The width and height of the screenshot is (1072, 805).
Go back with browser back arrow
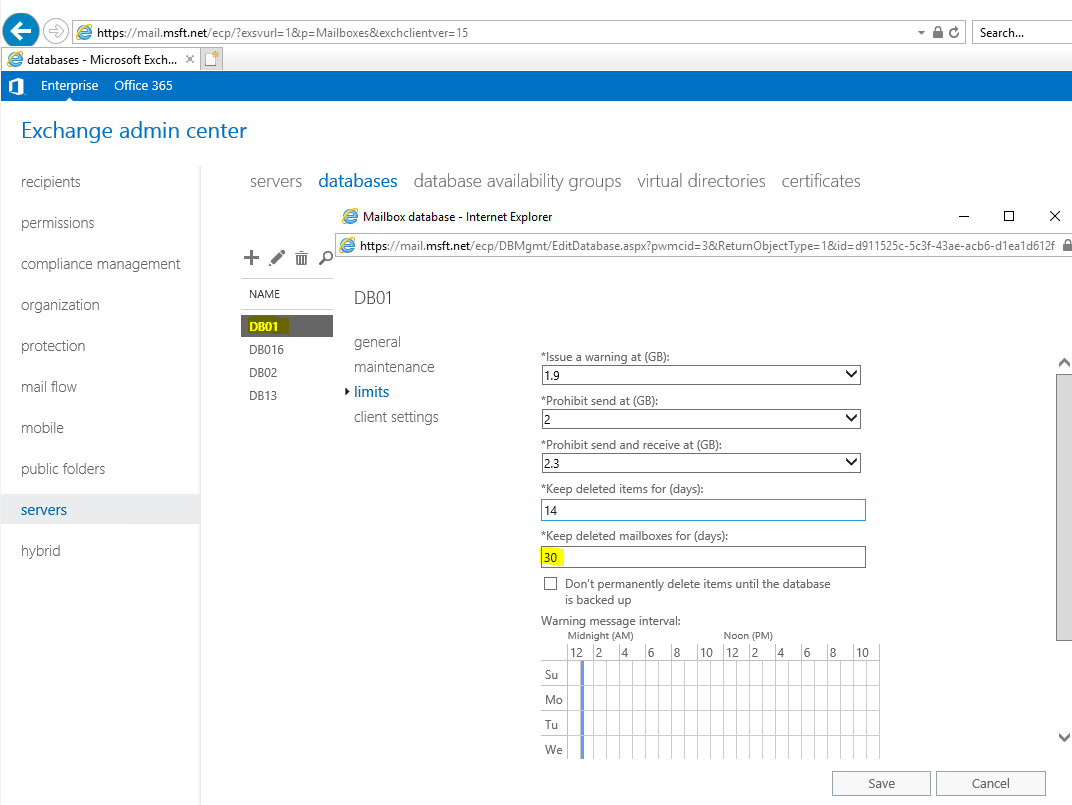coord(21,31)
